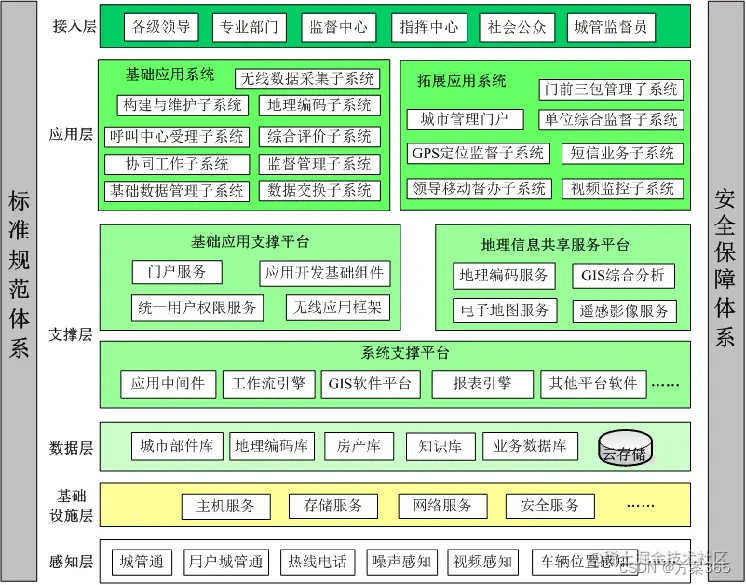Screen dimensions: 746x585
Task: Select the GPS定位监督子系统 box
Action: [478, 154]
